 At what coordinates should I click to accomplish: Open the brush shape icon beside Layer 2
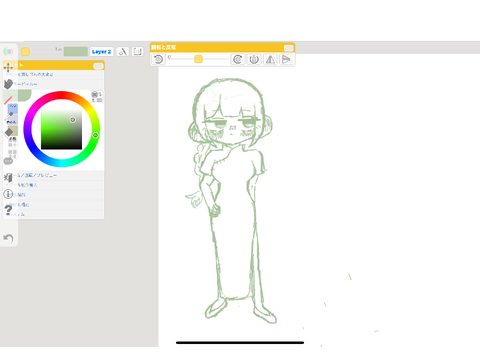click(123, 51)
